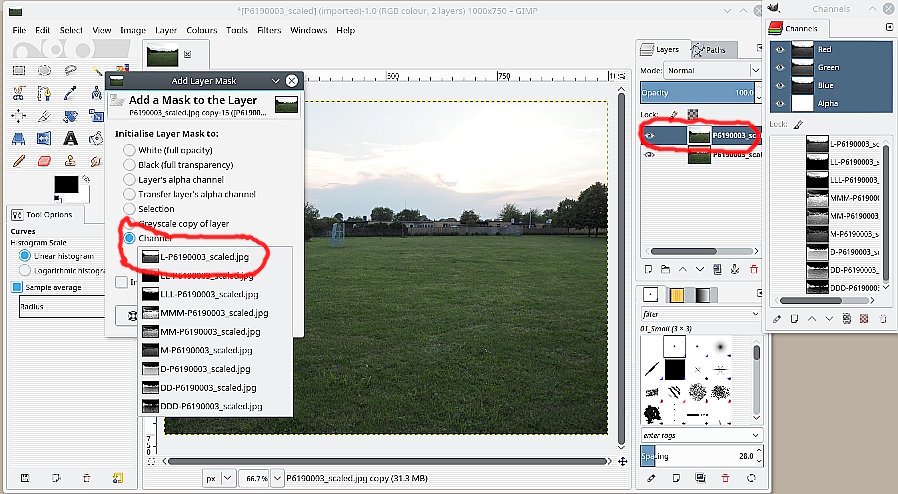Toggle the Sample average checkbox
Viewport: 898px width, 494px height.
pos(17,288)
